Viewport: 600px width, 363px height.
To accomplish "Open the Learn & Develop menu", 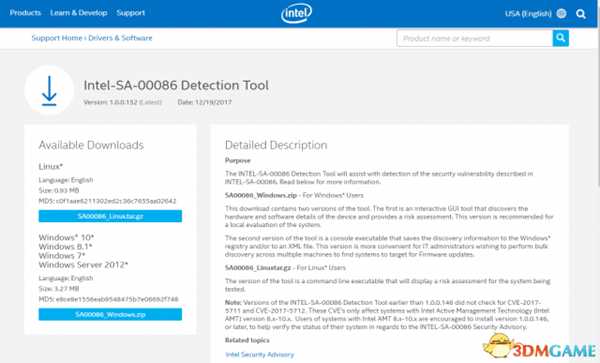I will pyautogui.click(x=78, y=13).
